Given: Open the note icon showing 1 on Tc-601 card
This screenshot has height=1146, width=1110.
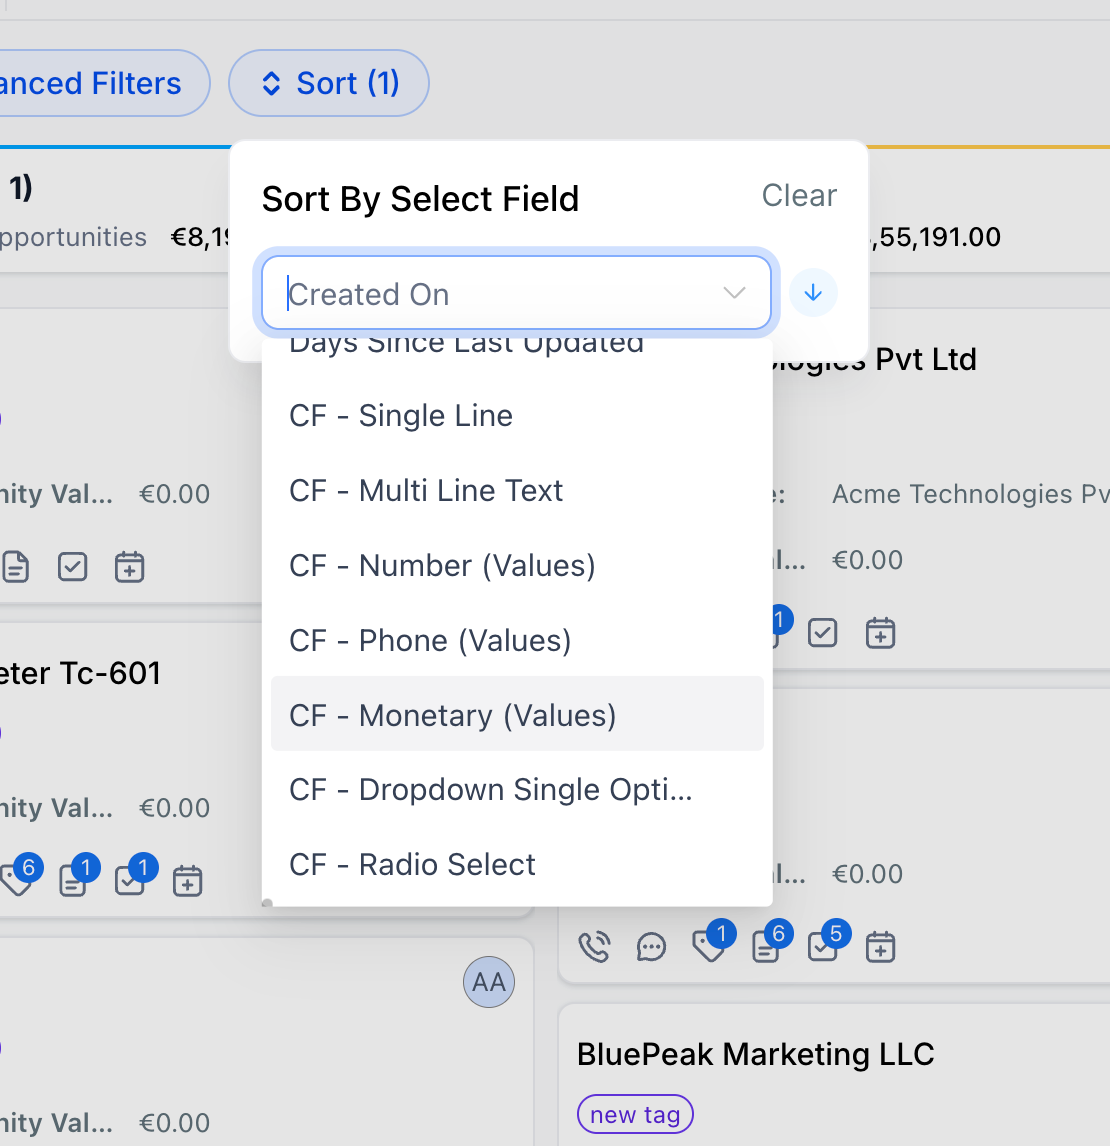Looking at the screenshot, I should 72,880.
